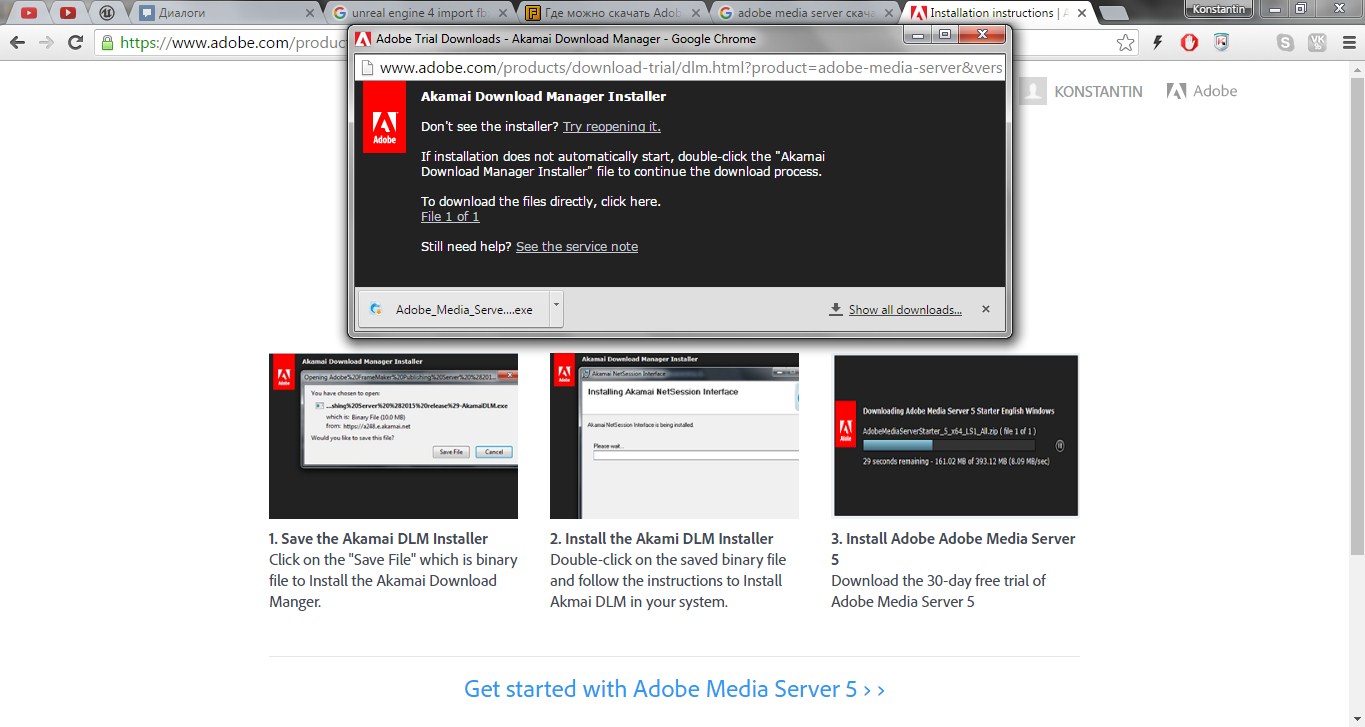Screen dimensions: 1365x727
Task: Click the Adobe text link in header
Action: point(1215,91)
